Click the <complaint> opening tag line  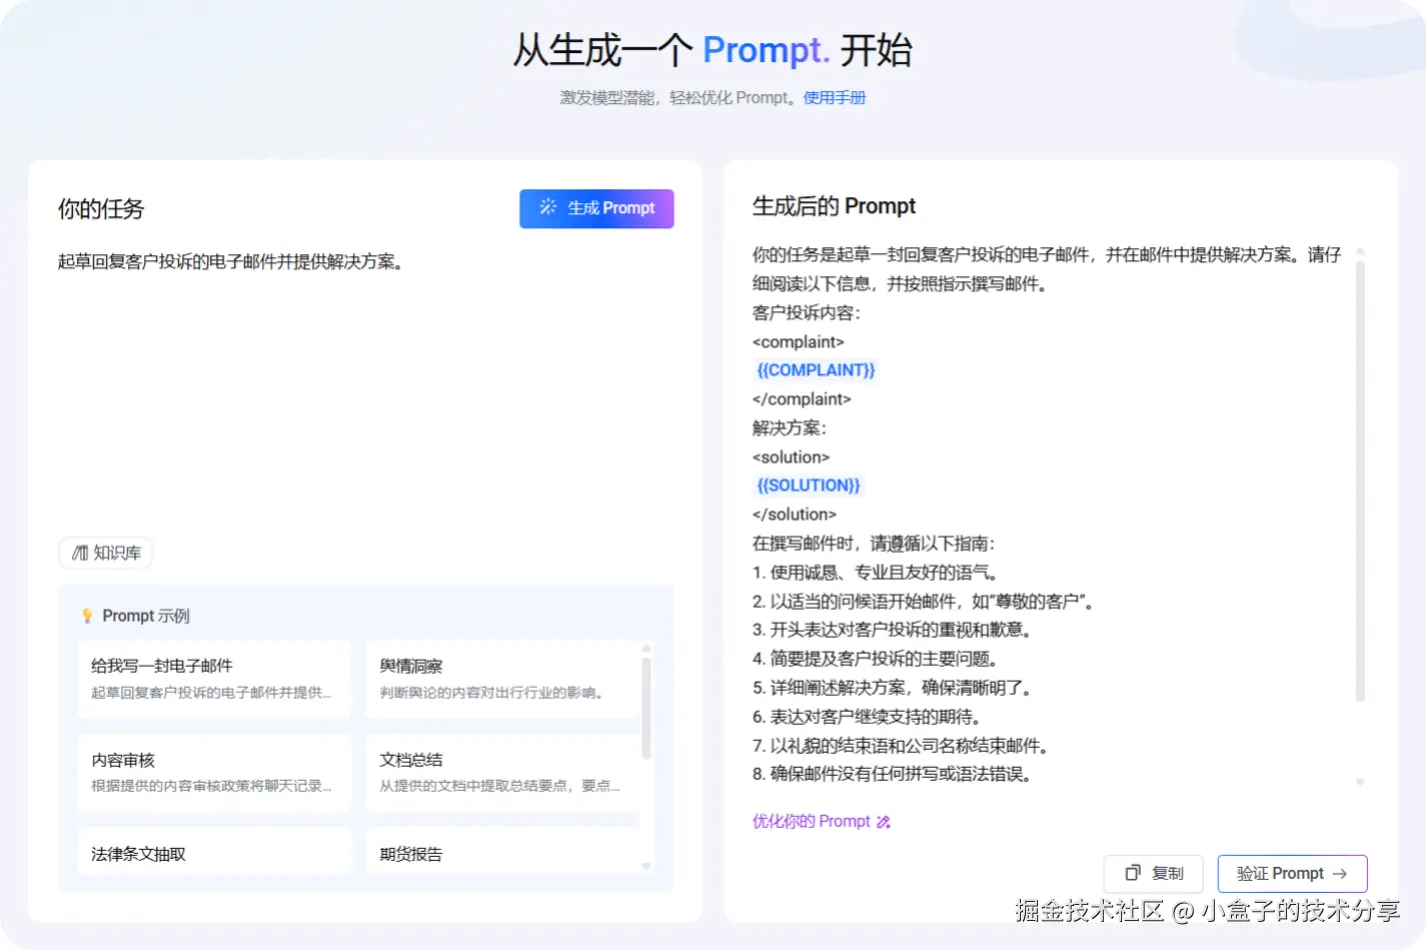798,342
